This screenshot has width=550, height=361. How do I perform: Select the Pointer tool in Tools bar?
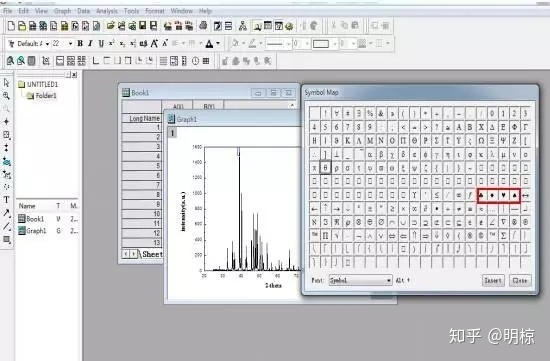pos(6,82)
